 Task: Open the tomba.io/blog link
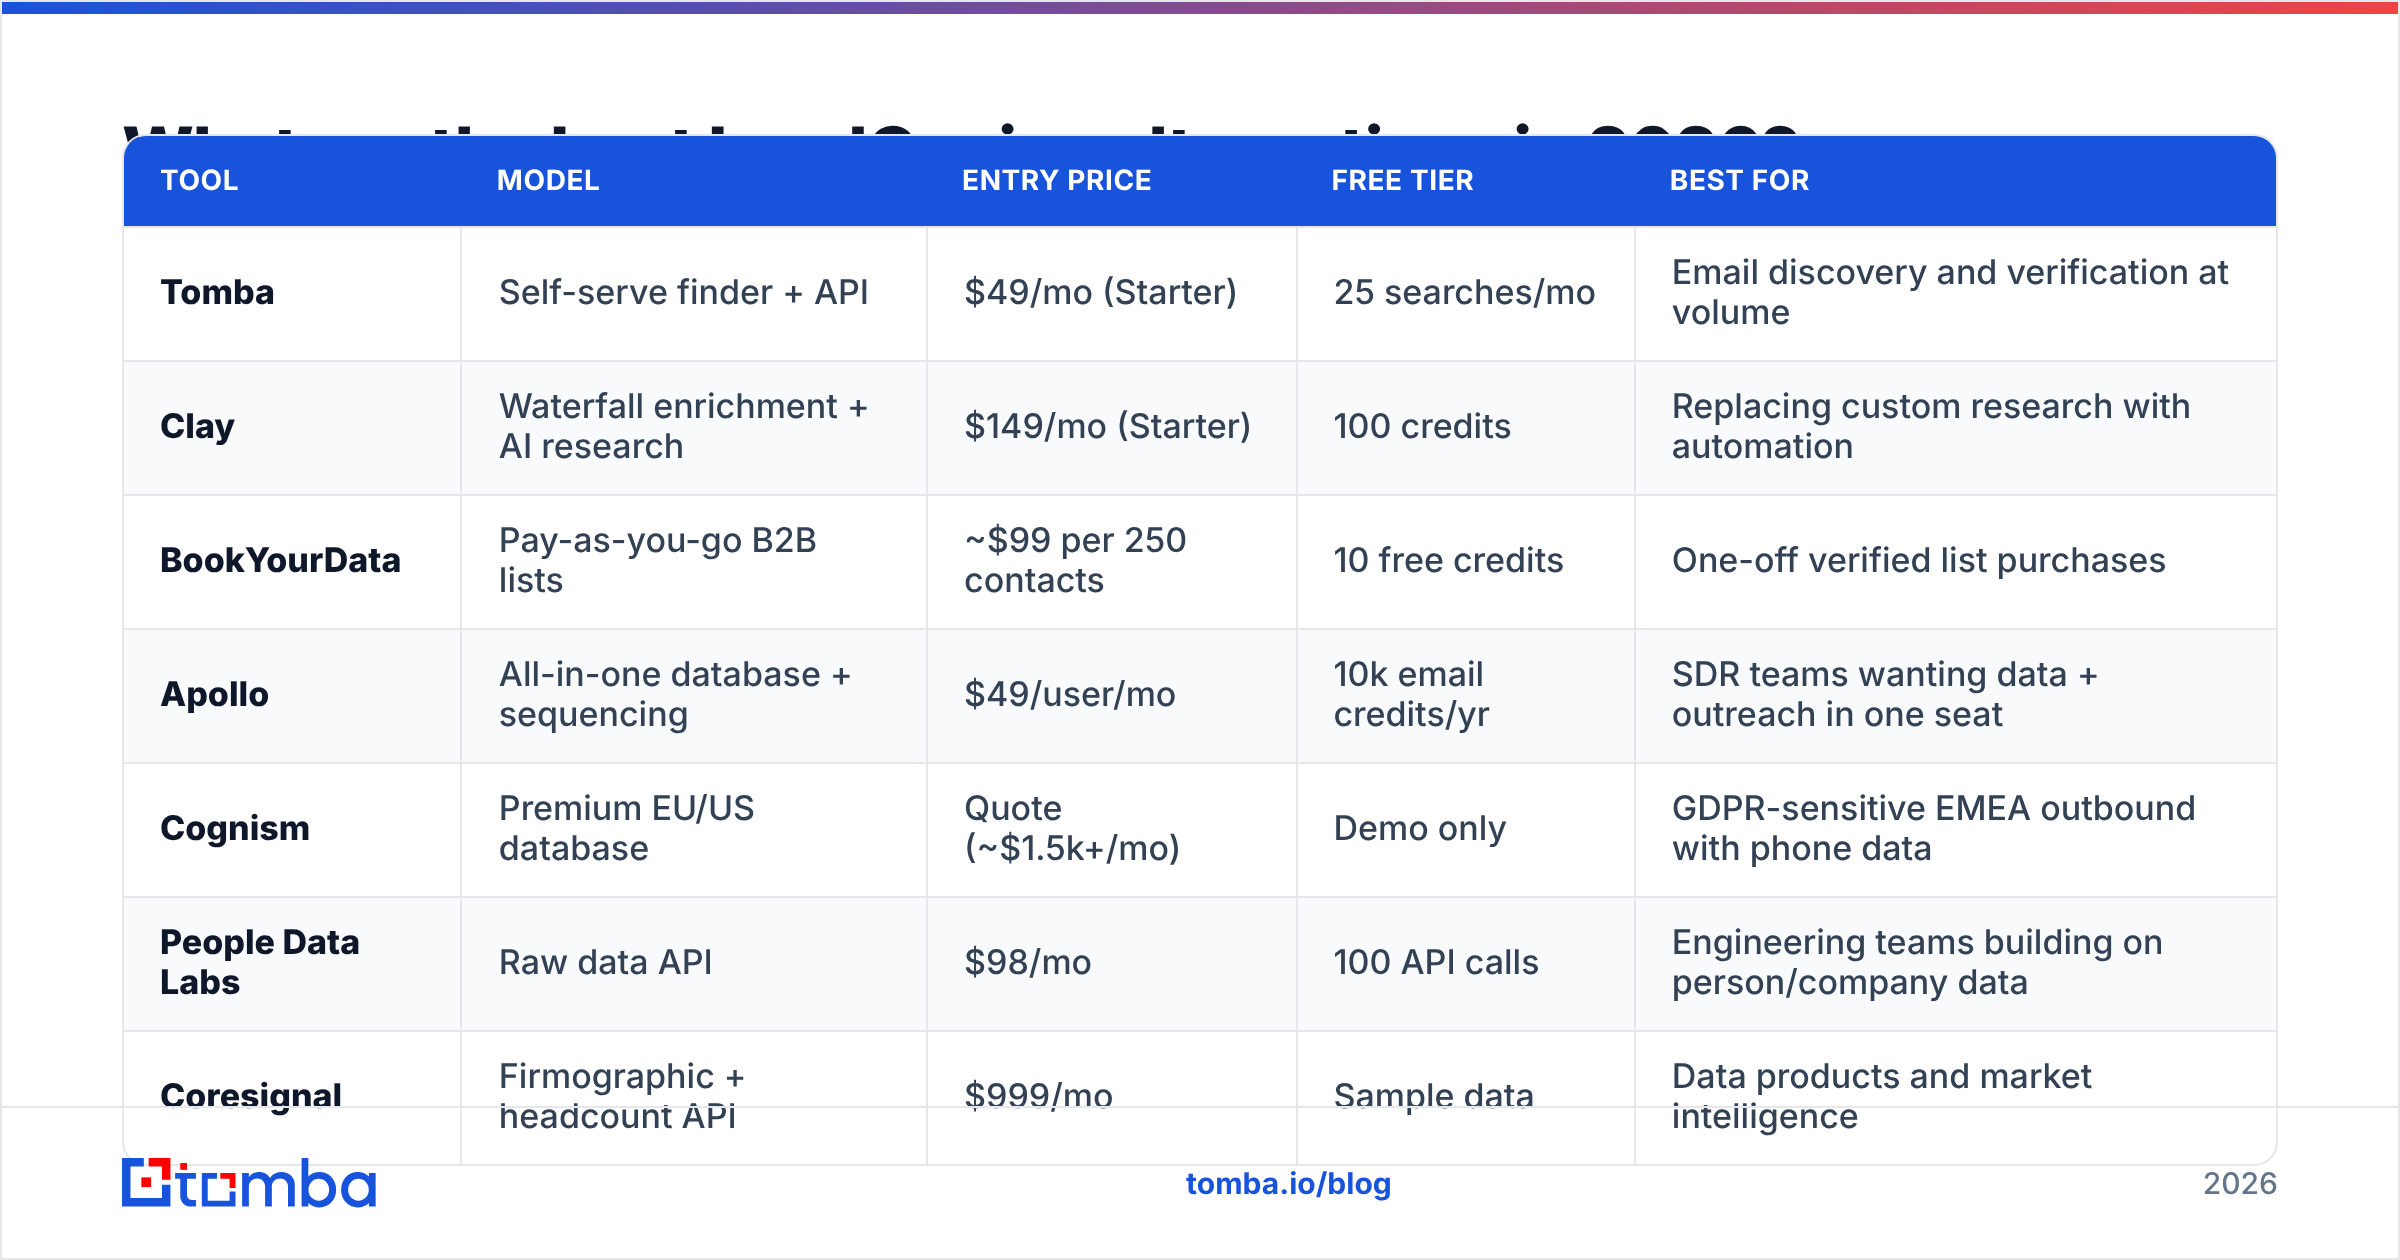1288,1184
